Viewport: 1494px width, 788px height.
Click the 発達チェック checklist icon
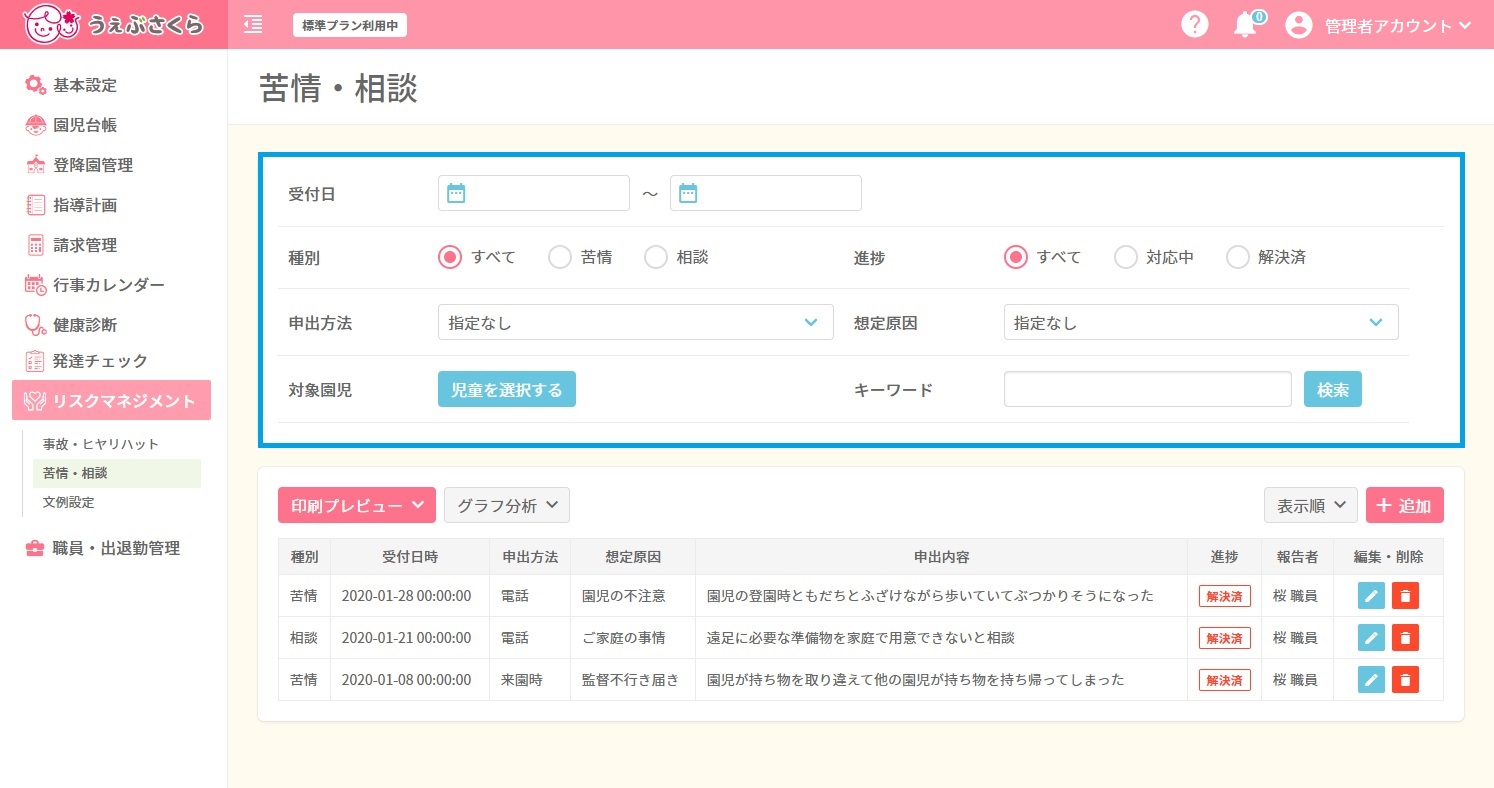[36, 361]
